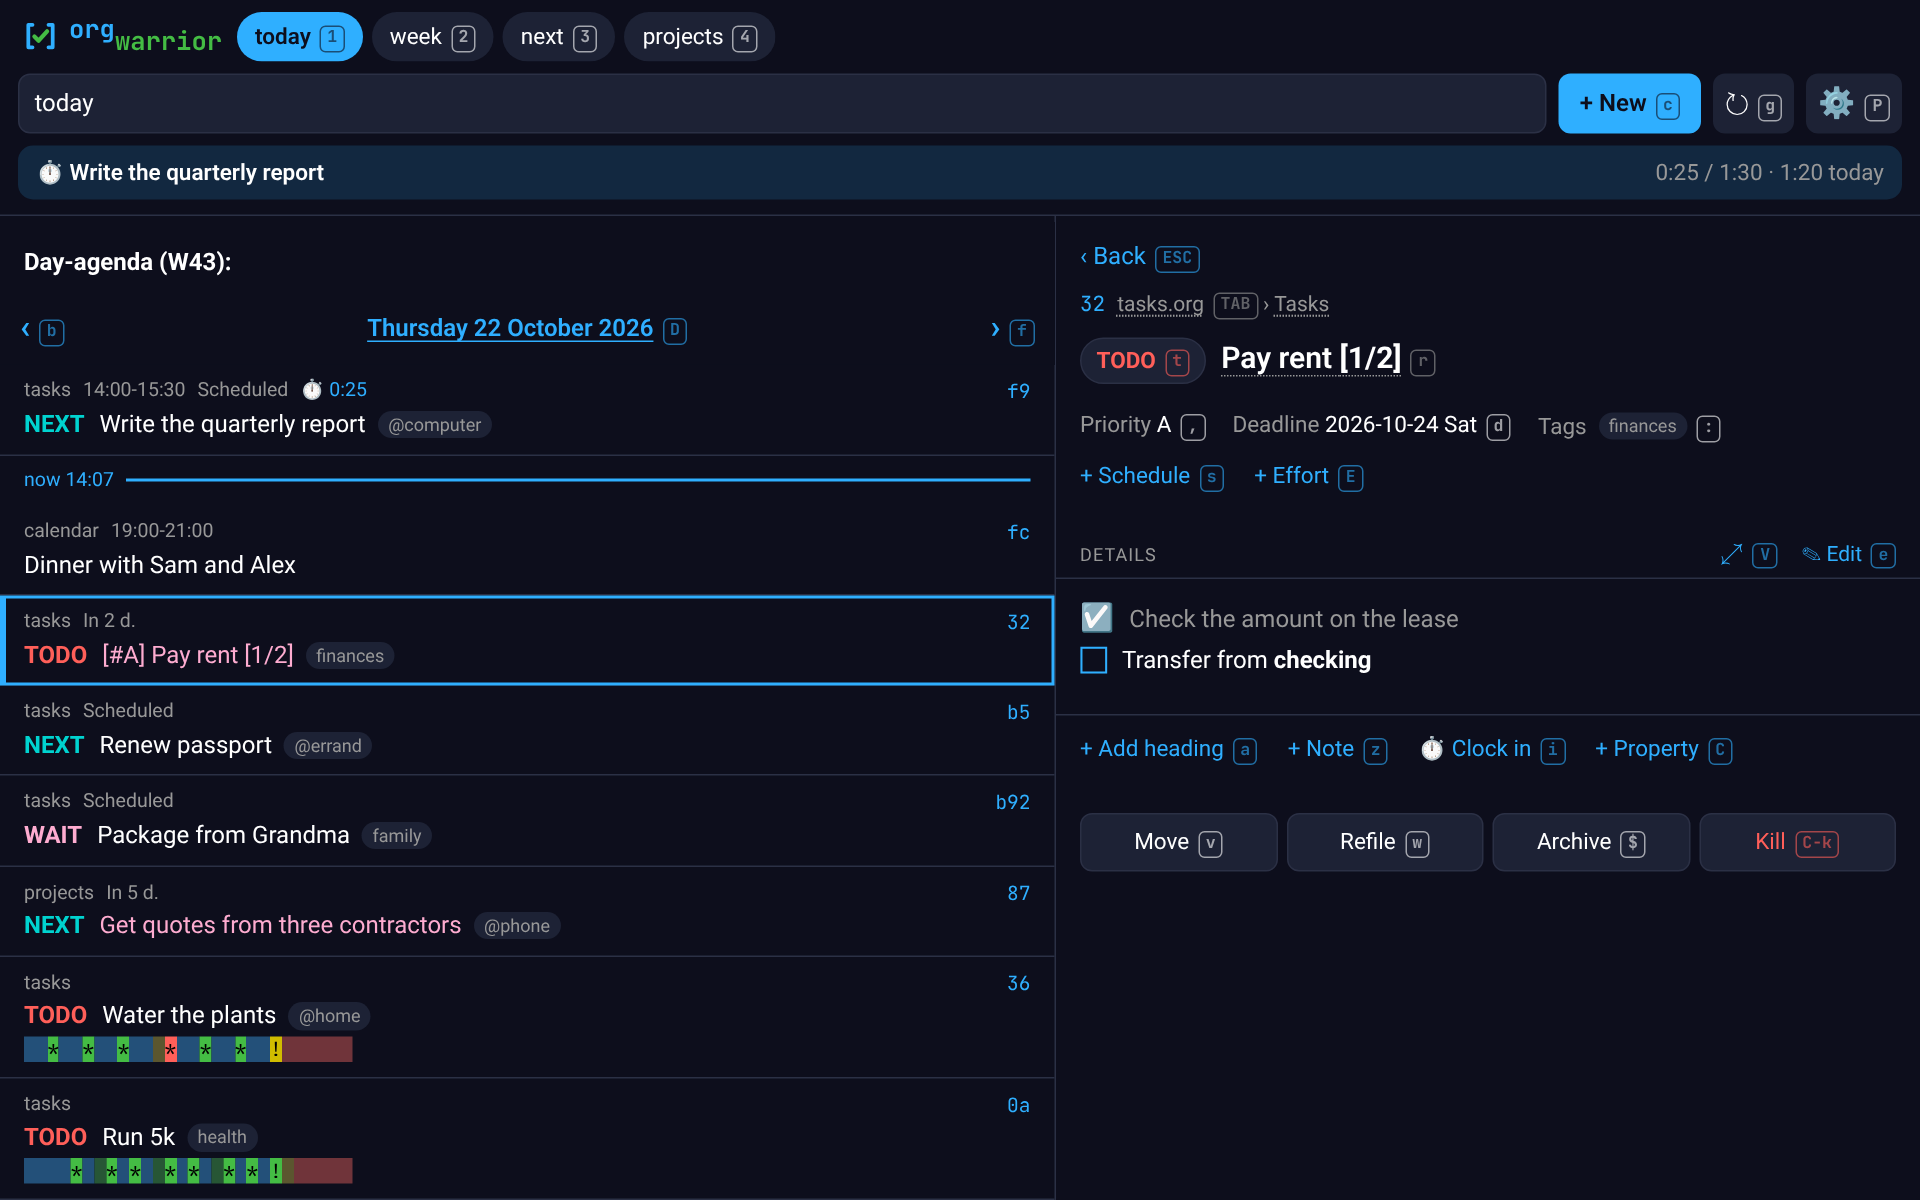Open the tasks.org breadcrumb link
The width and height of the screenshot is (1920, 1200).
(x=1160, y=304)
